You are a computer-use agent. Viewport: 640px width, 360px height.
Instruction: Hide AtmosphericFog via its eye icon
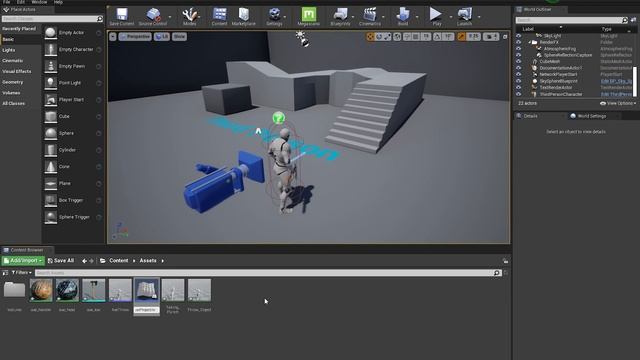tap(518, 49)
